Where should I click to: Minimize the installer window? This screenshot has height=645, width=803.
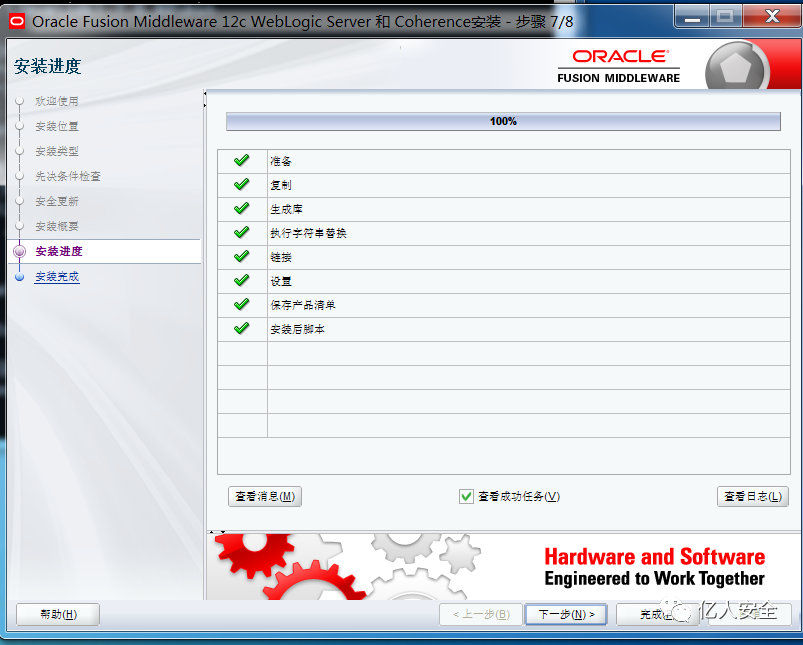point(692,17)
